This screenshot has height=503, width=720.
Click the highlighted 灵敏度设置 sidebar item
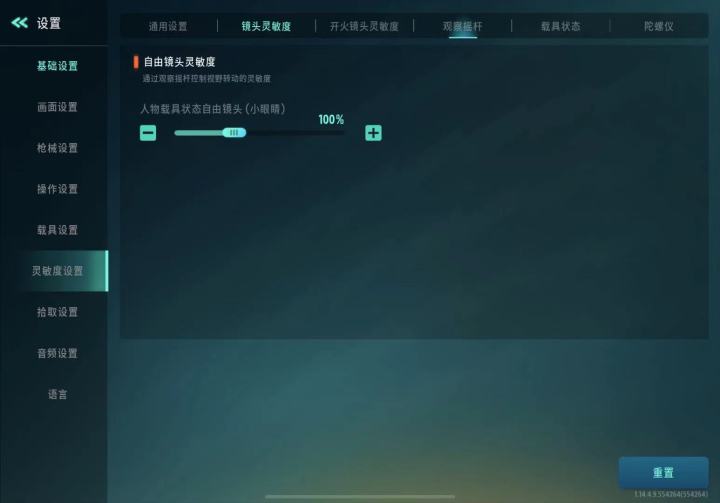(57, 271)
